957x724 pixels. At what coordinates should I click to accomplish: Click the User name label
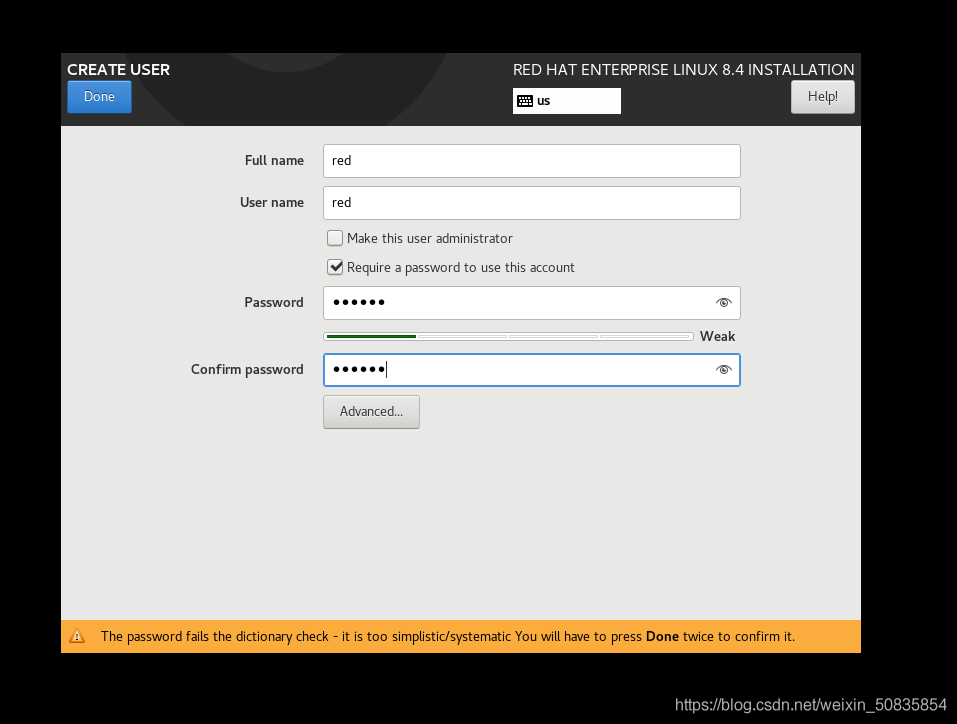[x=272, y=203]
